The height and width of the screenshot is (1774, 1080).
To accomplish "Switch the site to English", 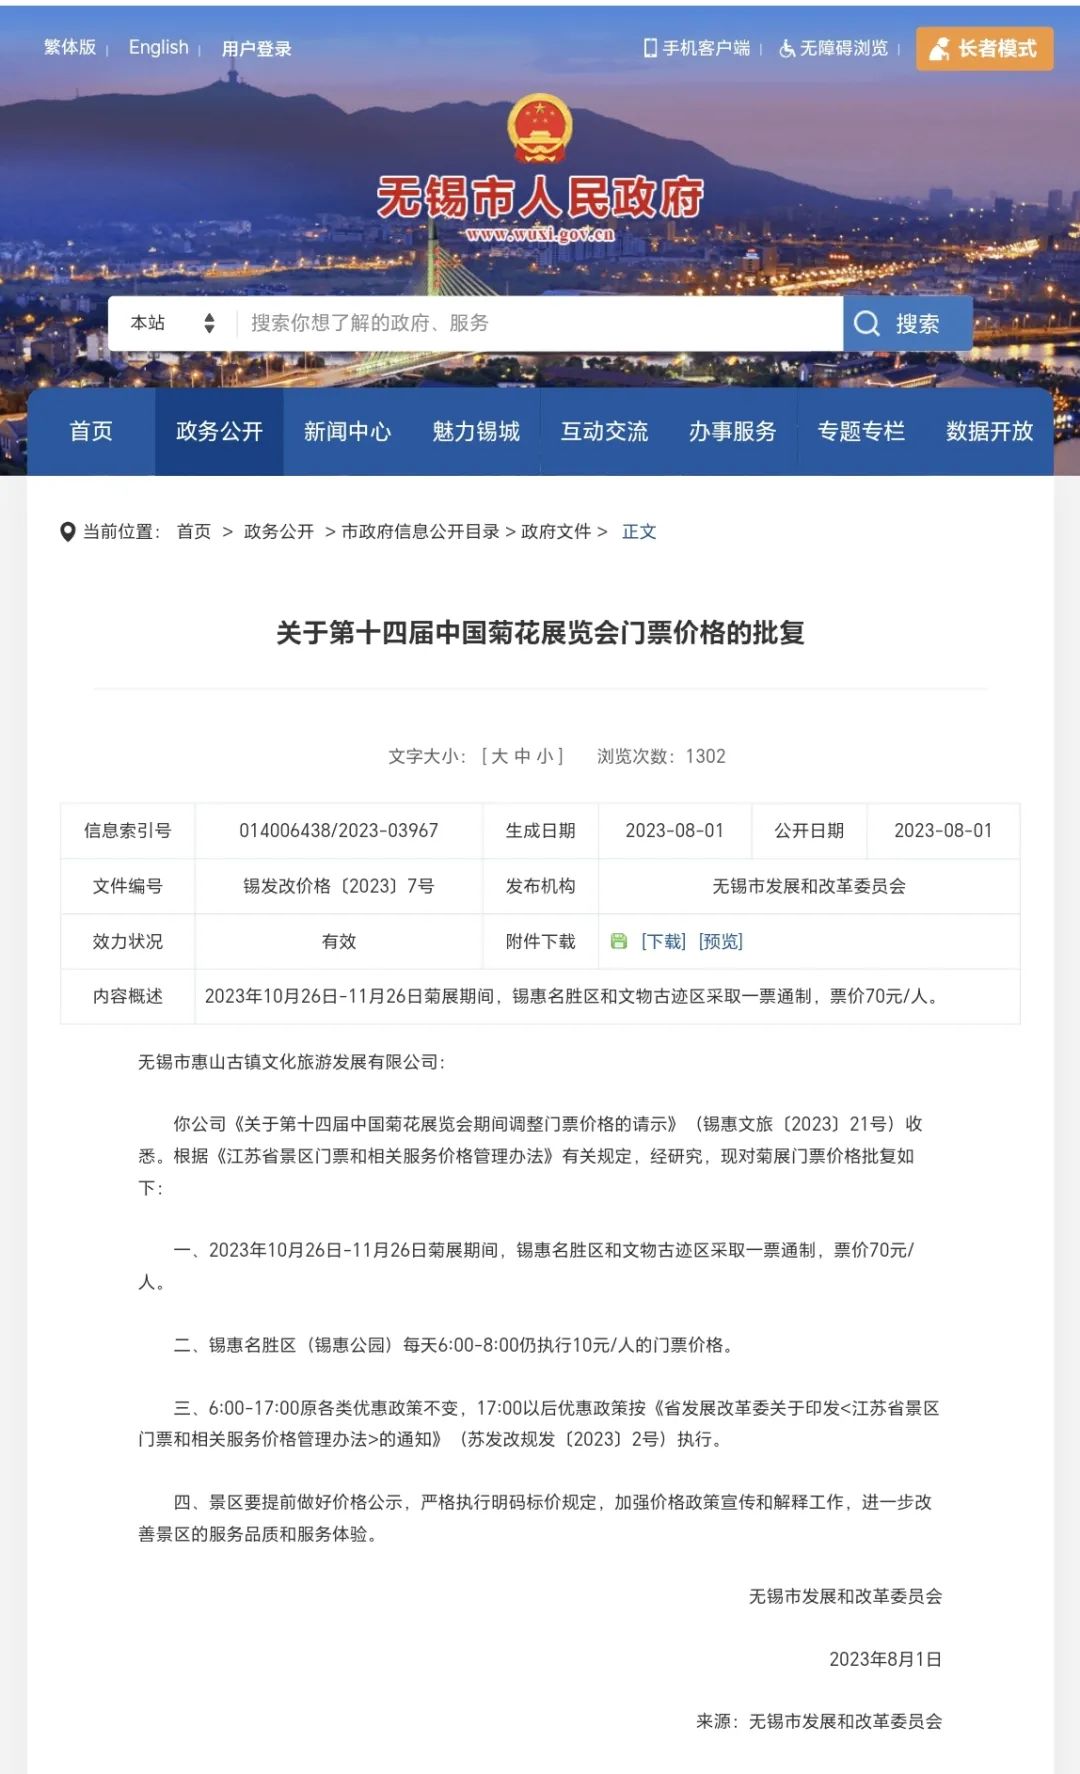I will tap(158, 47).
